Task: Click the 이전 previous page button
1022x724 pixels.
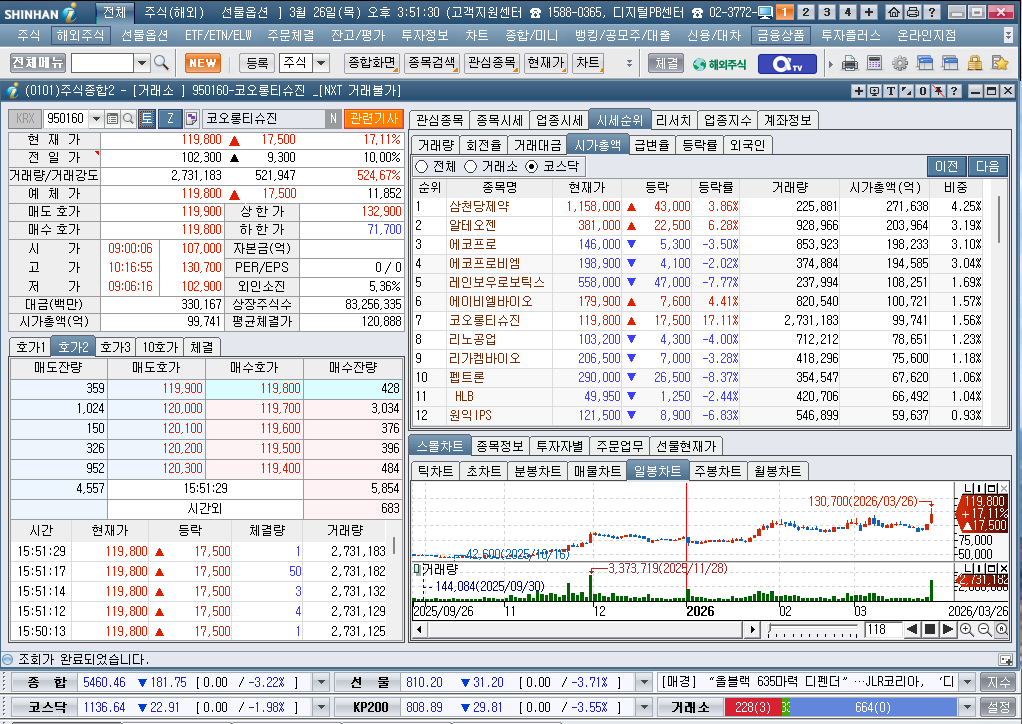Action: (x=946, y=167)
